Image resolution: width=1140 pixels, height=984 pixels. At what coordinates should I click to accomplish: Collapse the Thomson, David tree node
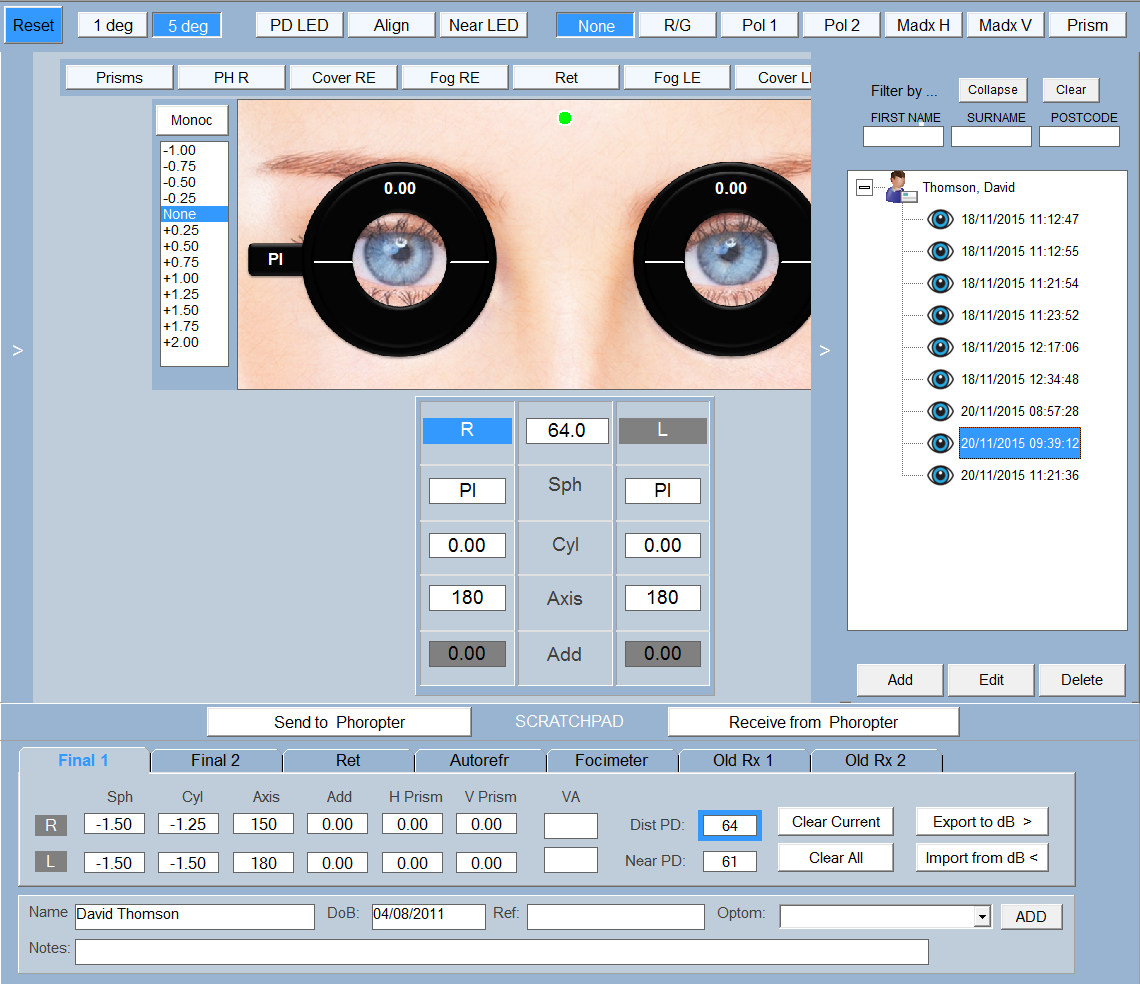(864, 187)
